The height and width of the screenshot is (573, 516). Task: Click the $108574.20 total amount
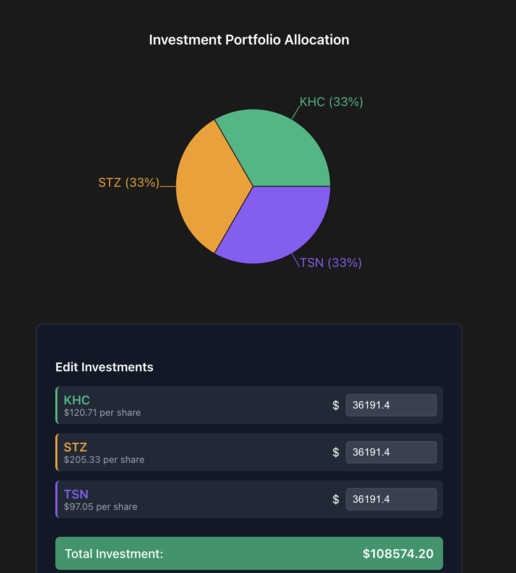point(398,554)
